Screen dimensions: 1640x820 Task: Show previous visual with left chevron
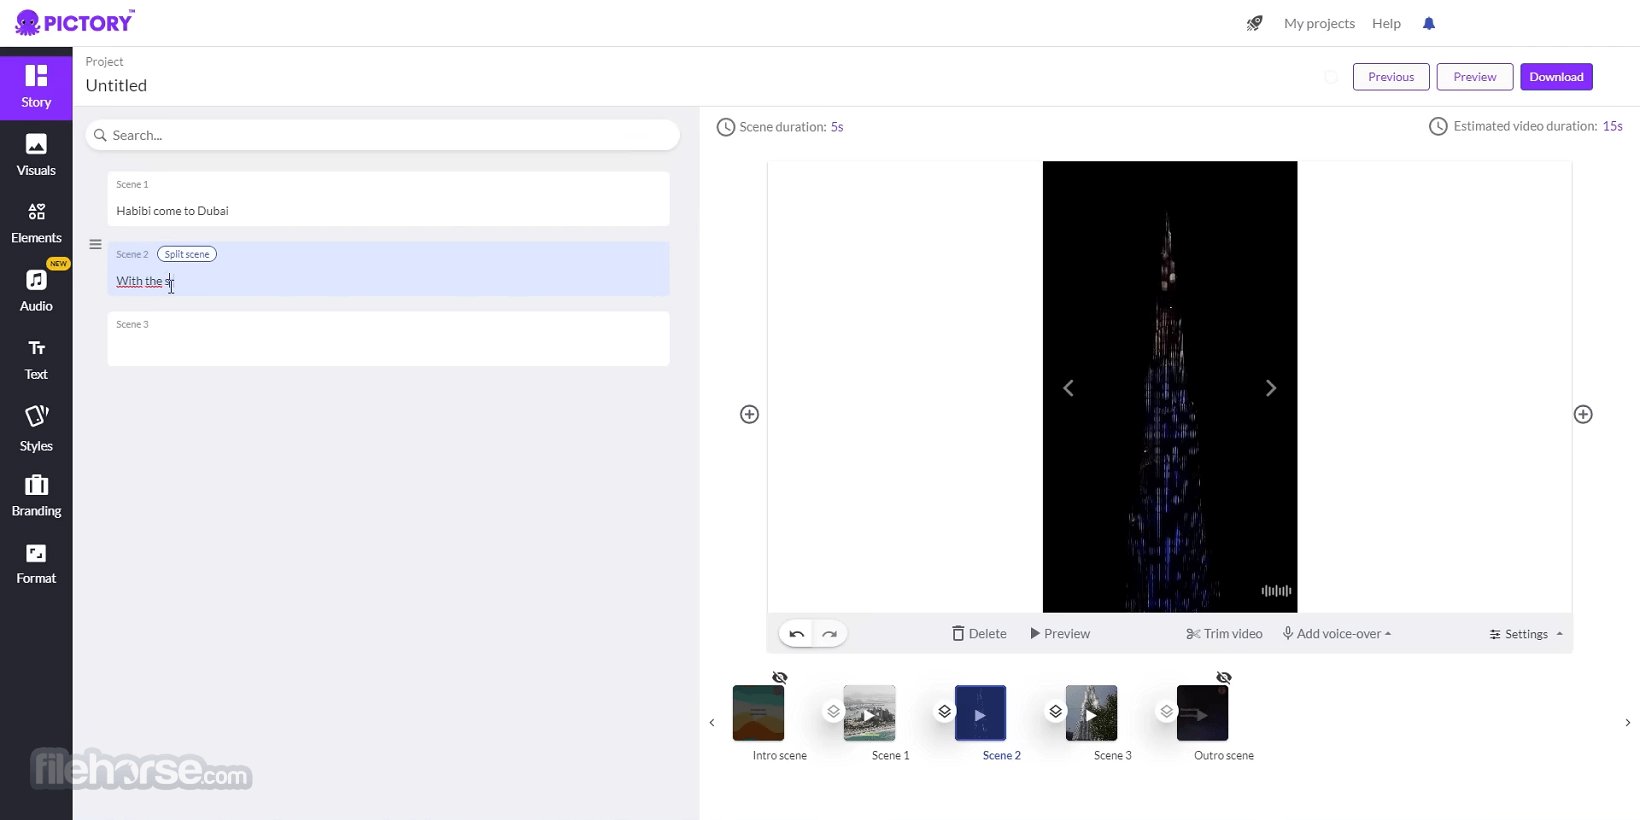pos(1068,388)
